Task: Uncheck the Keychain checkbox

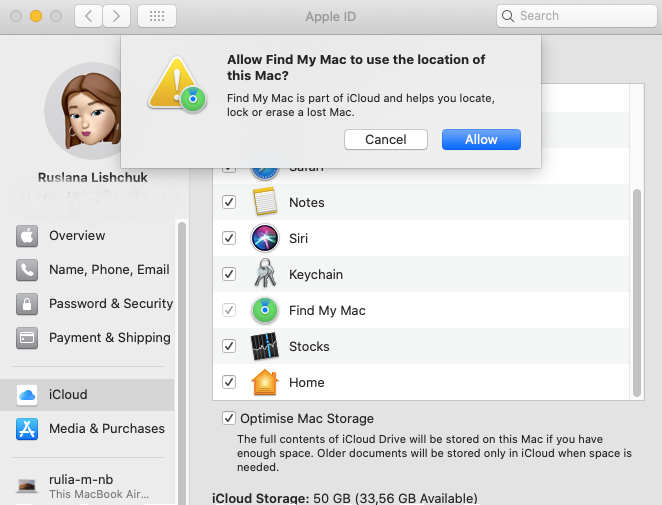Action: pyautogui.click(x=229, y=274)
